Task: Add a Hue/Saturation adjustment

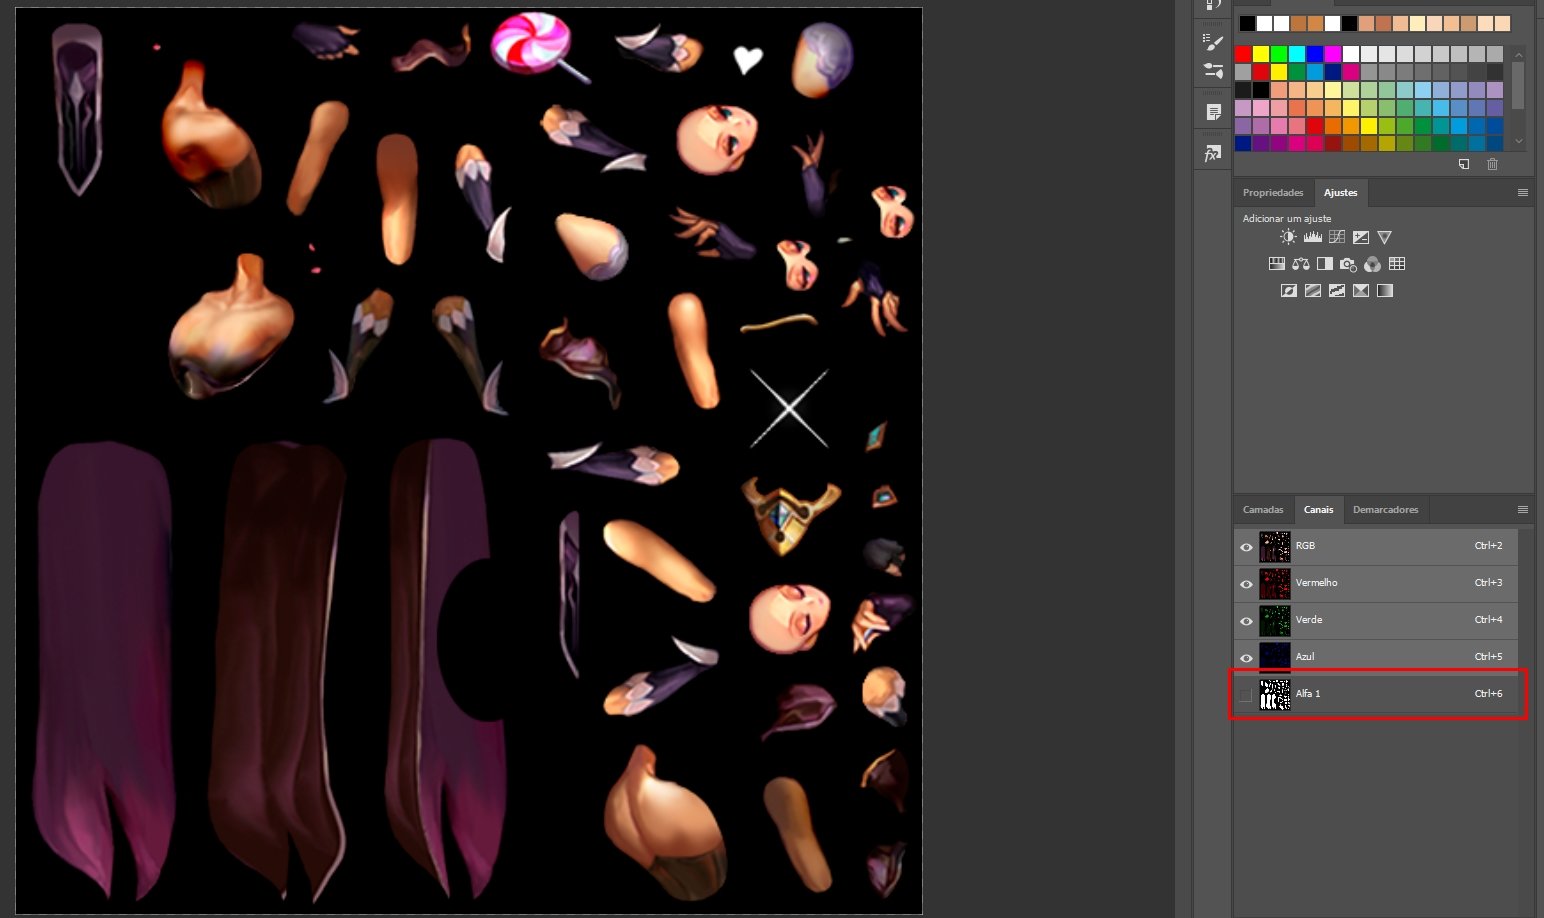Action: 1276,264
